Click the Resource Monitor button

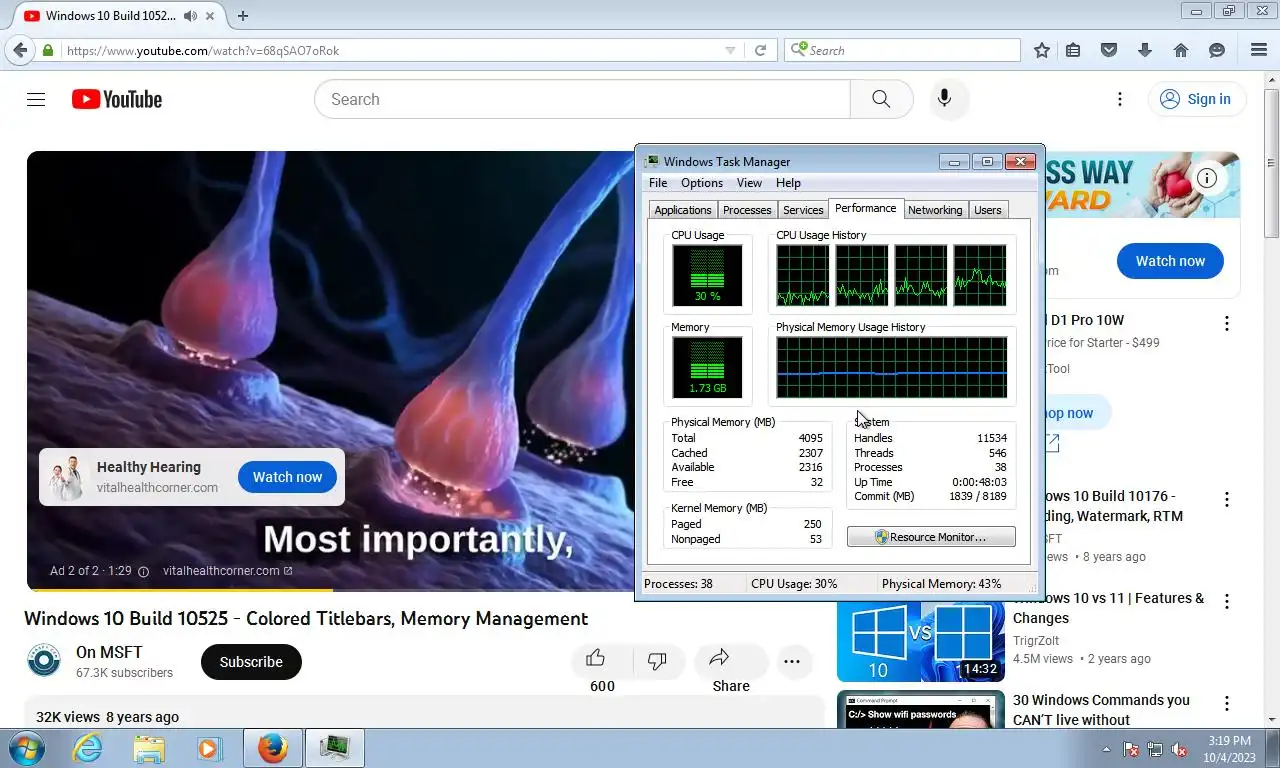(x=931, y=537)
